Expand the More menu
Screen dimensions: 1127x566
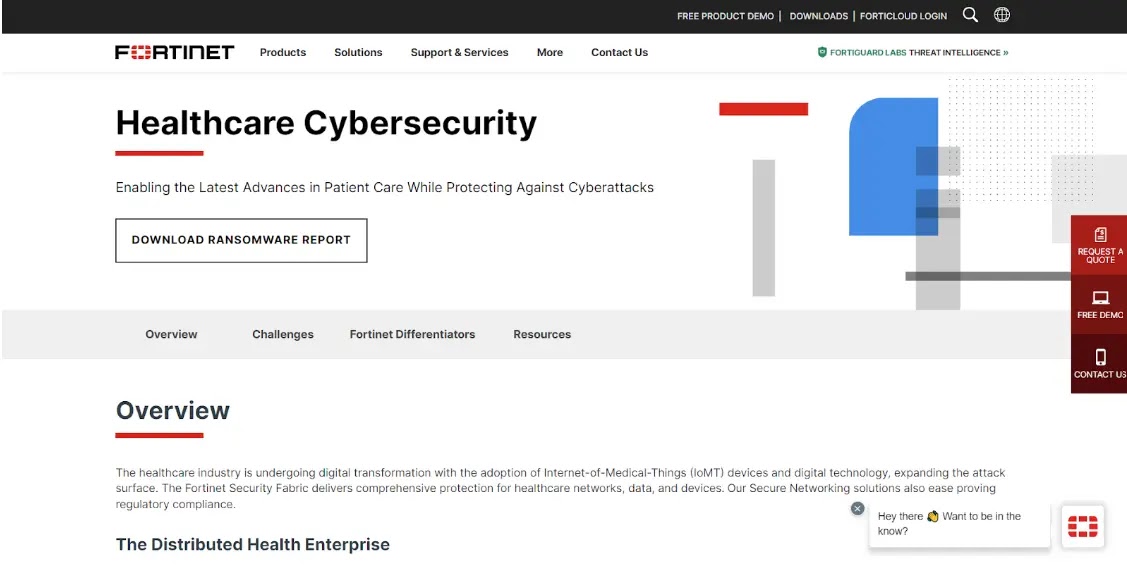pyautogui.click(x=550, y=53)
